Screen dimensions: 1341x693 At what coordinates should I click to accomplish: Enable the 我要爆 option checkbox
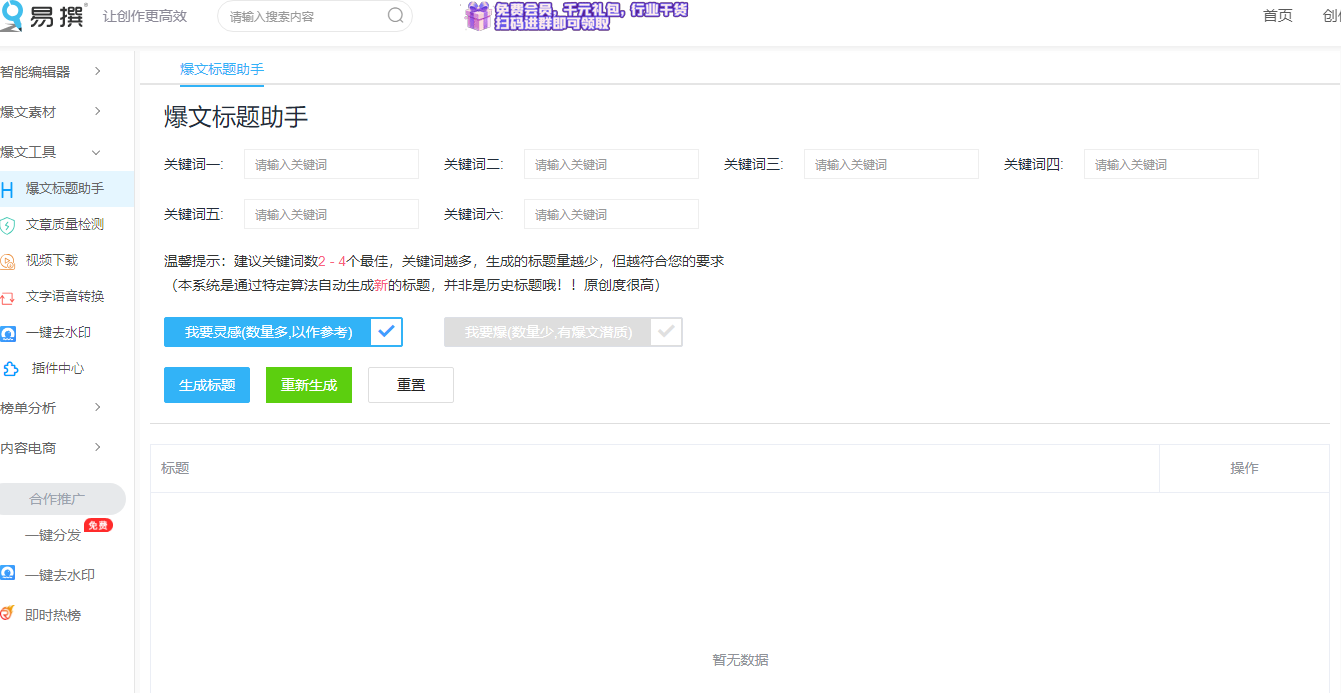pyautogui.click(x=666, y=332)
